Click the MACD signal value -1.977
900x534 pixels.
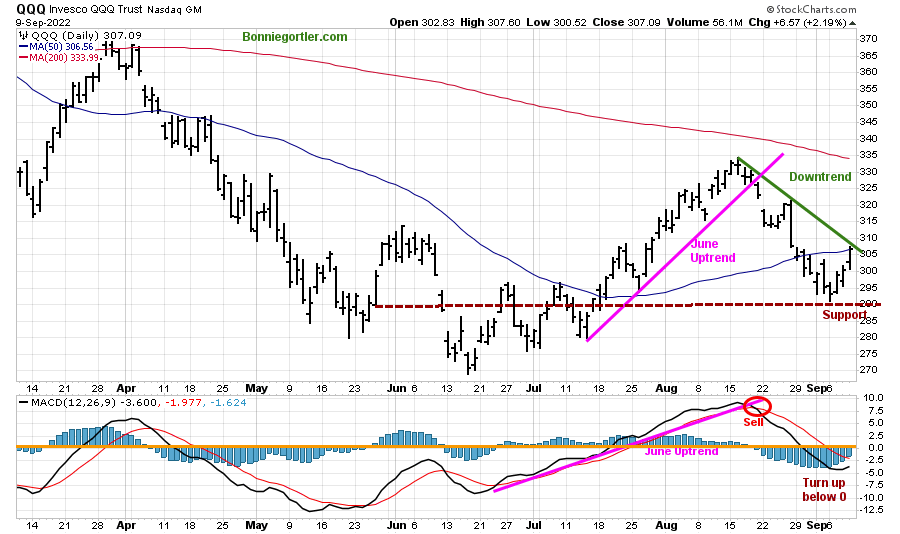click(x=184, y=403)
